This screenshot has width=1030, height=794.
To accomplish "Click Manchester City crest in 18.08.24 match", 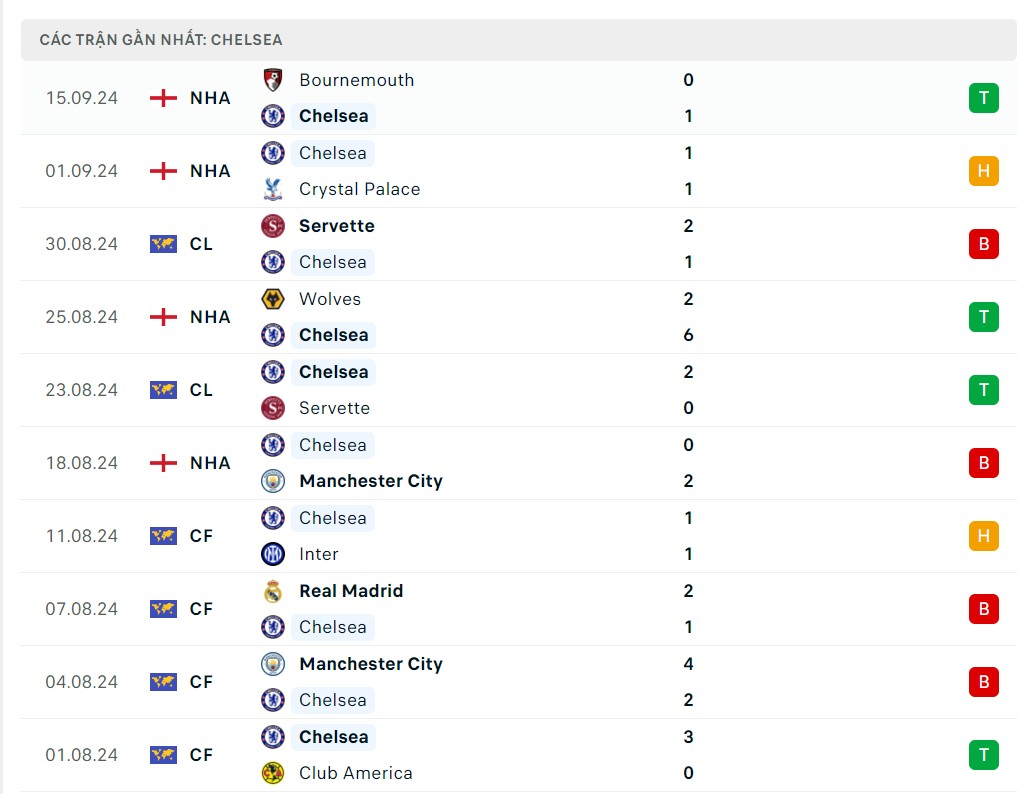I will (x=273, y=481).
